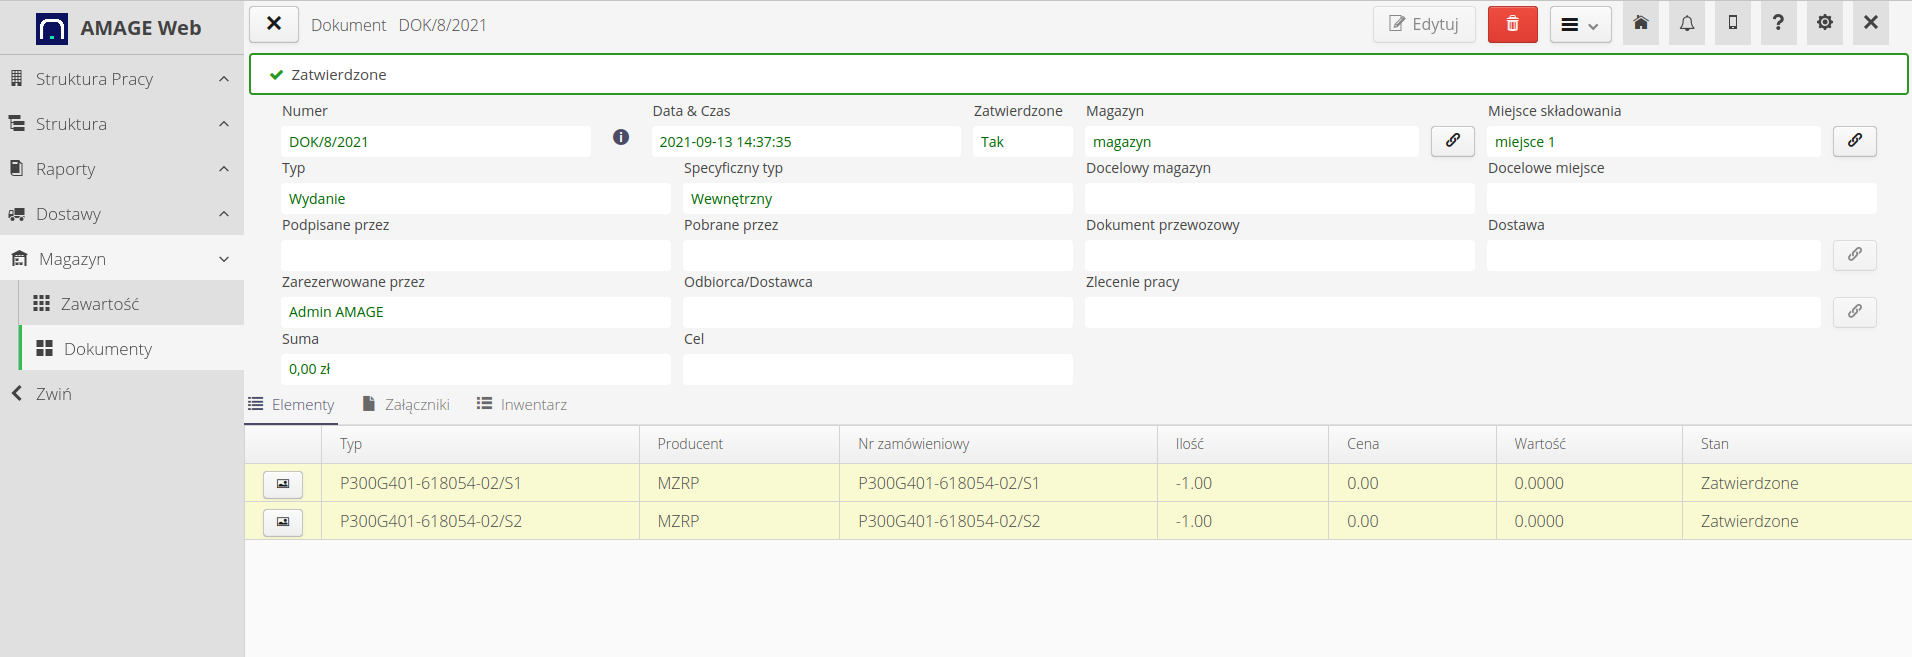
Task: Click the Wartość column header
Action: click(1589, 444)
